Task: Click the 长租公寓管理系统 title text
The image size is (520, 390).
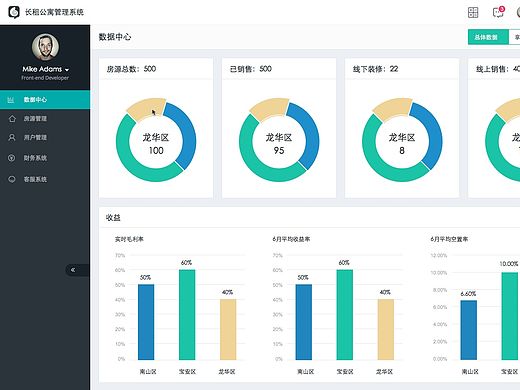Action: [x=54, y=12]
